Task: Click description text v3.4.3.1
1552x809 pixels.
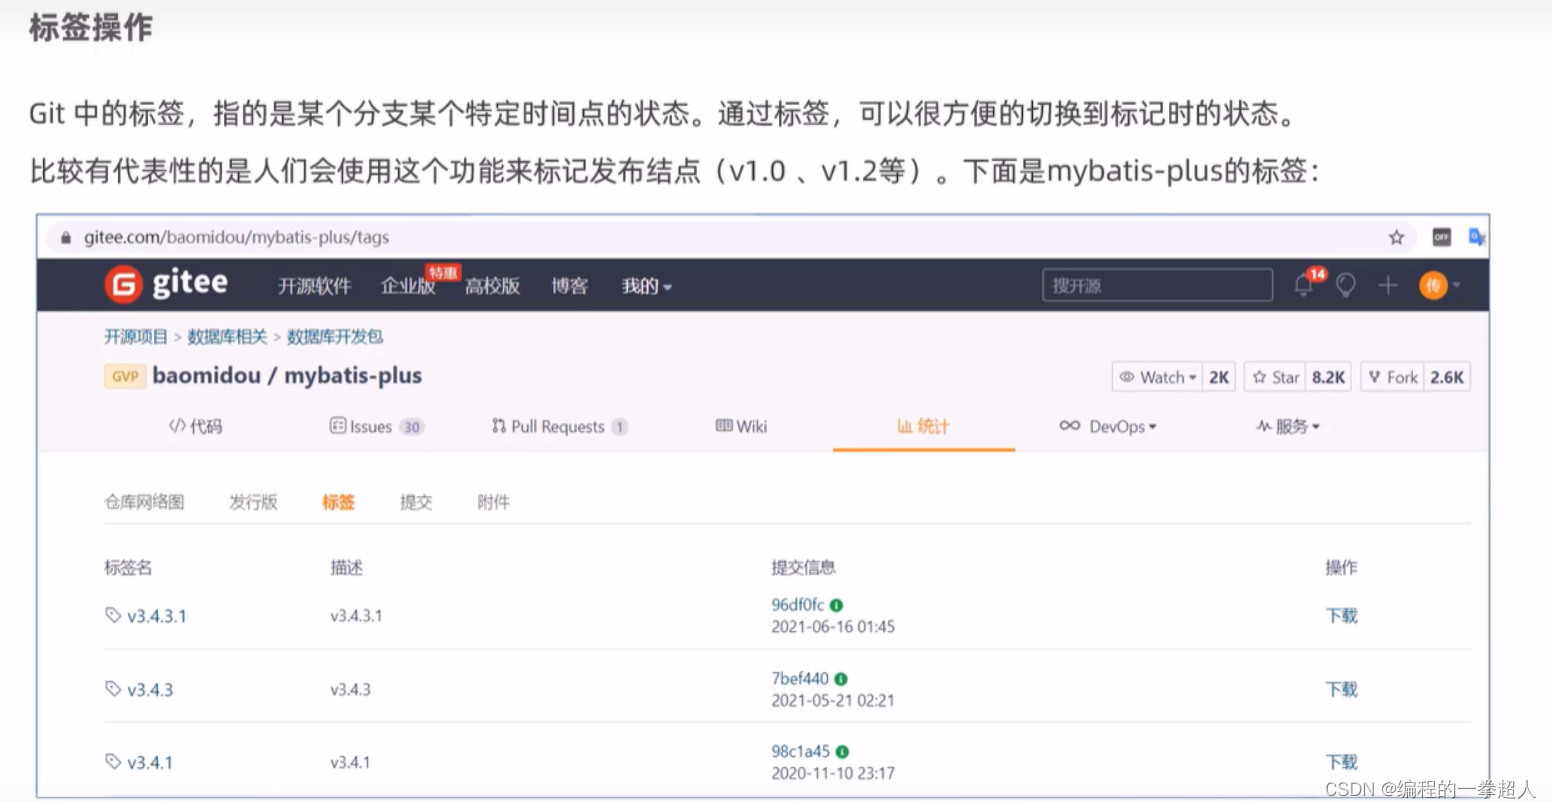Action: point(356,616)
